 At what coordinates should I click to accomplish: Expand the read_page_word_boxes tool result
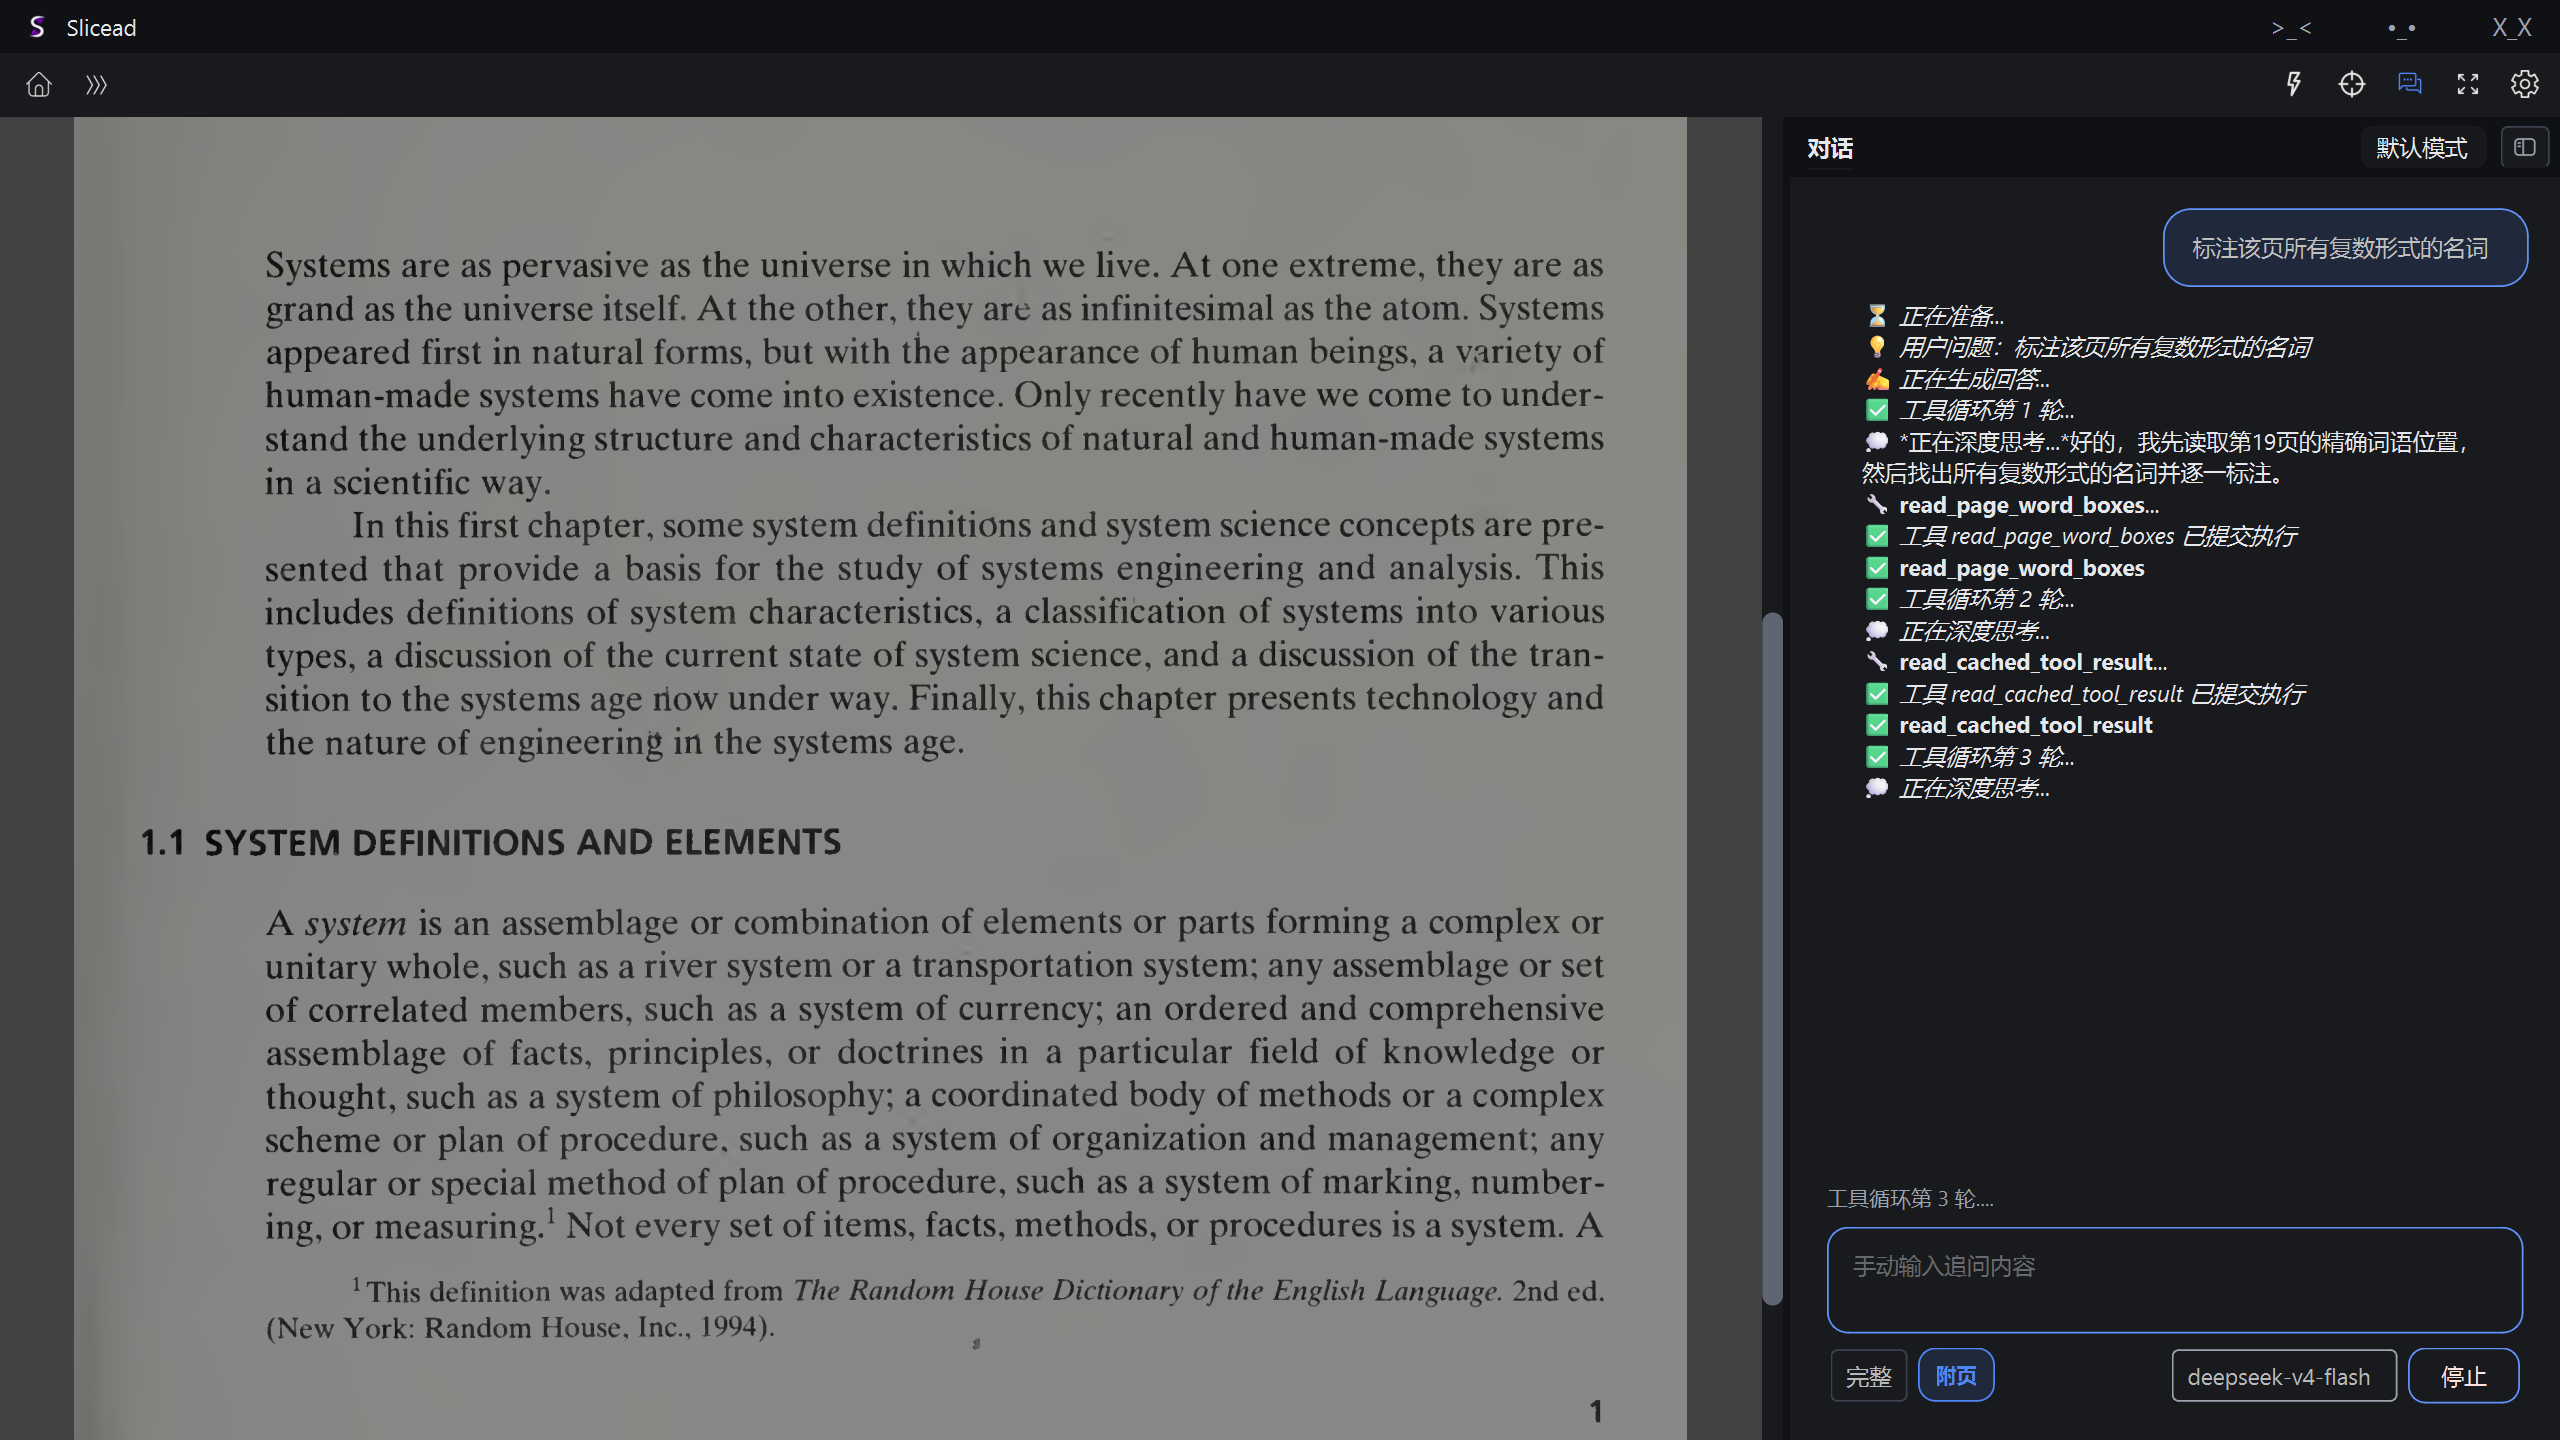2020,568
